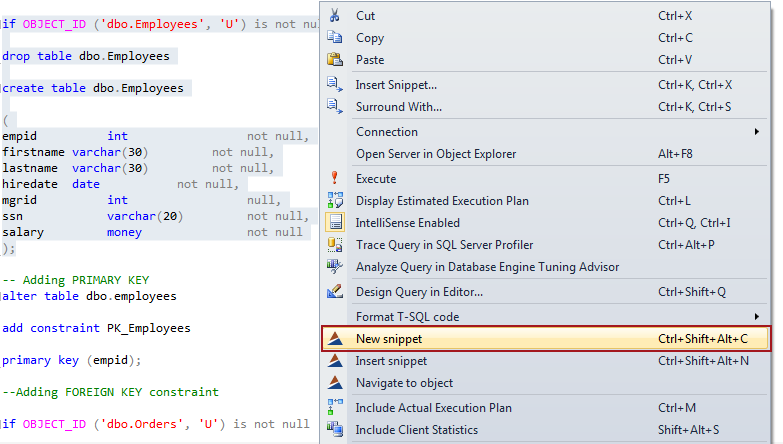
Task: Toggle IntelliSense Enabled option
Action: click(394, 223)
